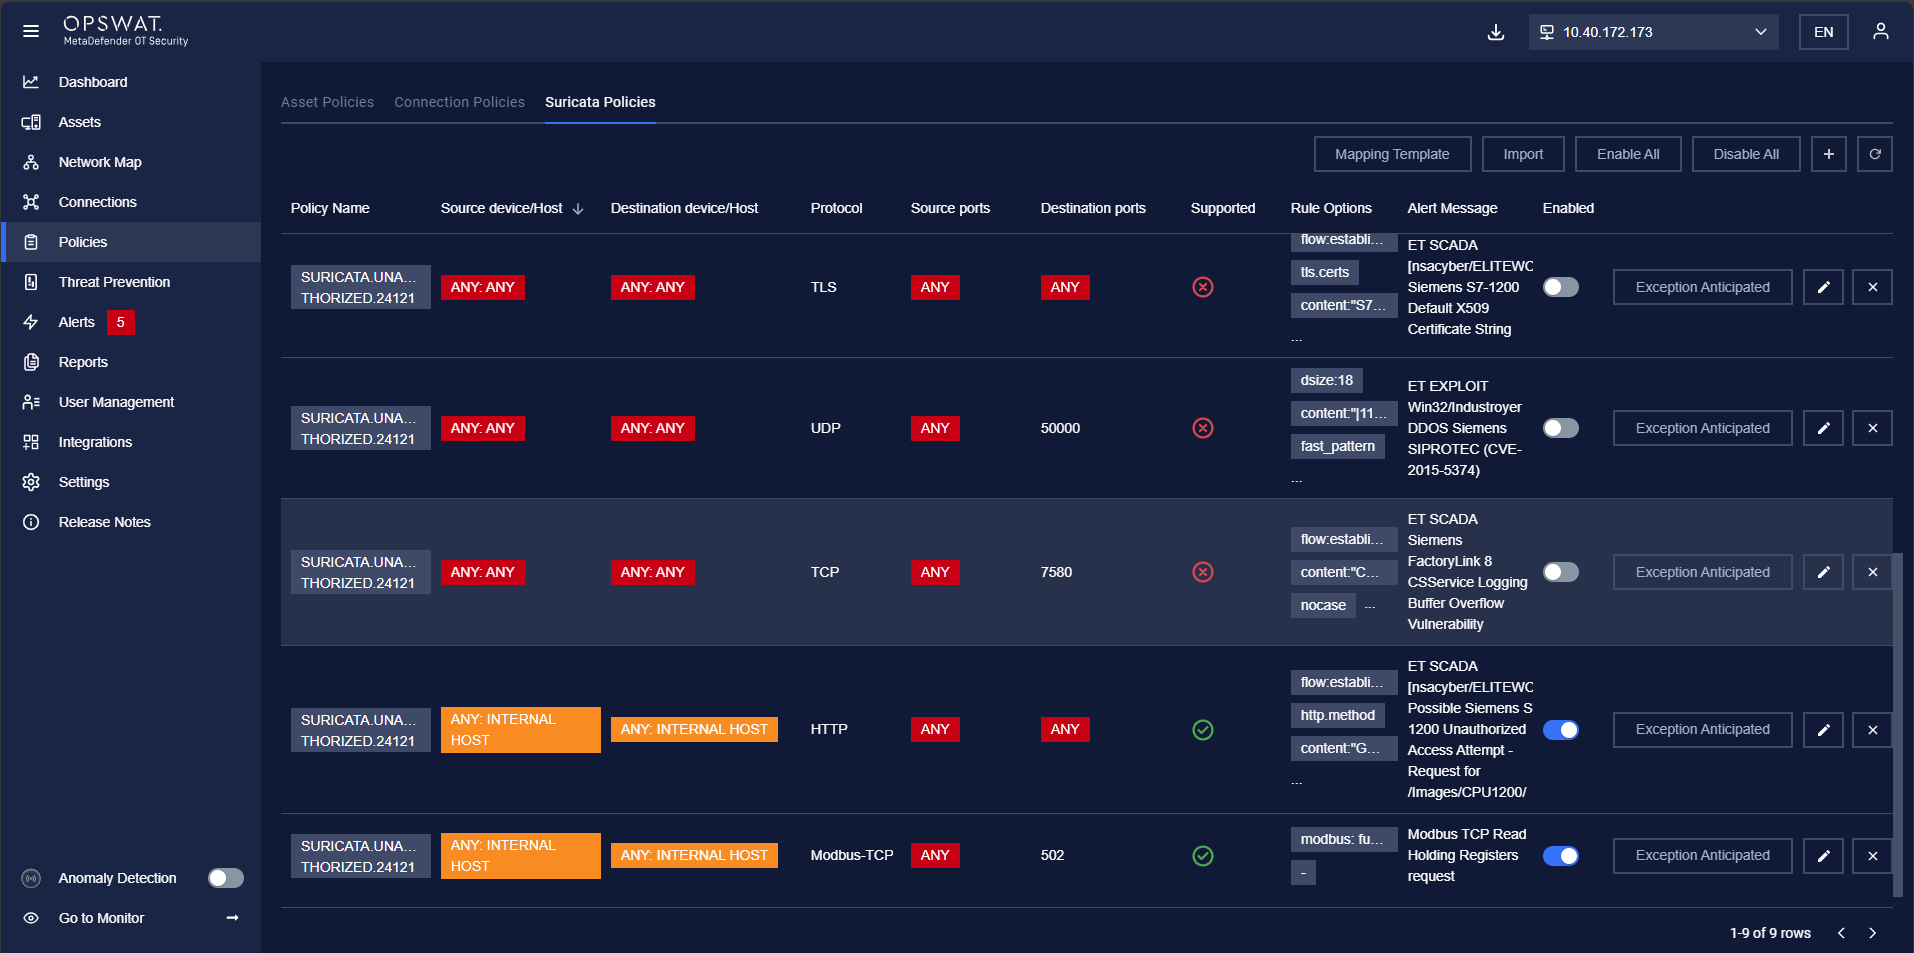The image size is (1914, 953).
Task: Delete the TCP 7580 policy row
Action: pyautogui.click(x=1873, y=572)
